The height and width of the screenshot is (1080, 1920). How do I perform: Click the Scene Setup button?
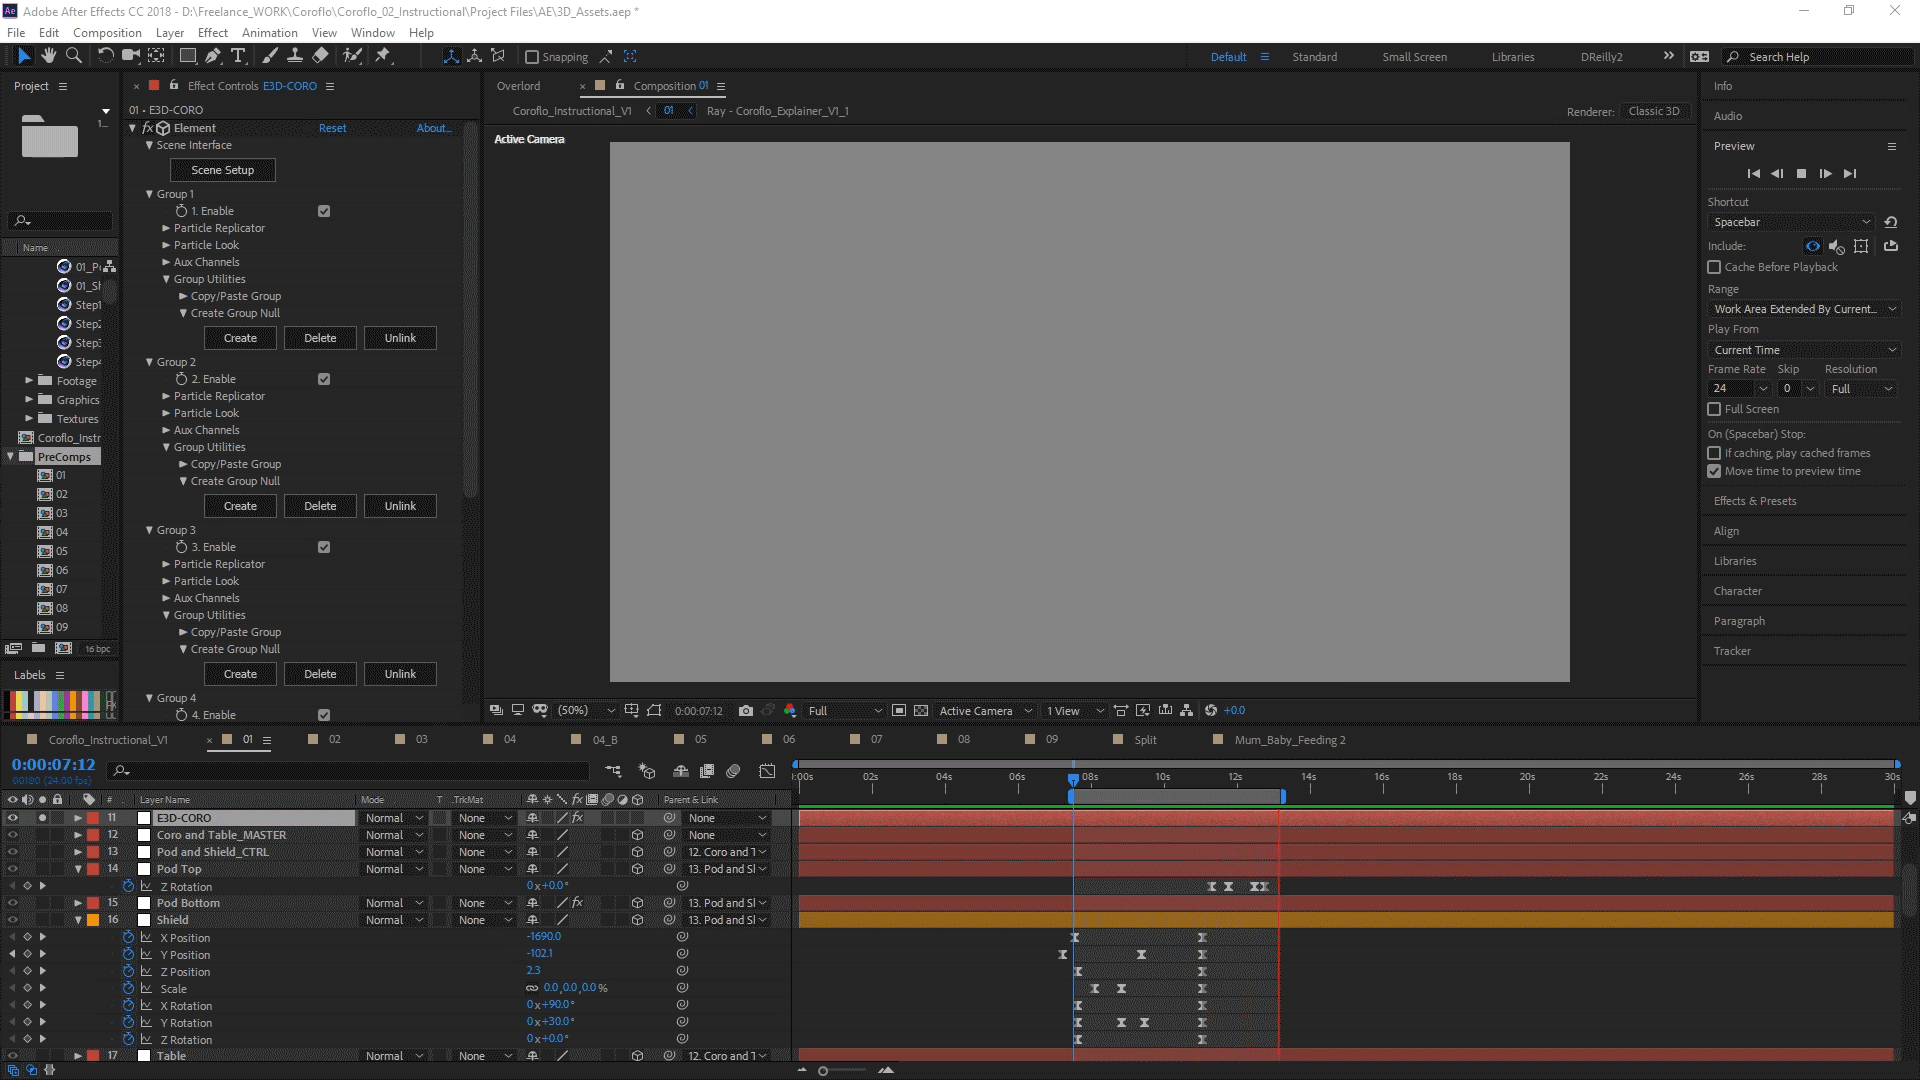223,170
